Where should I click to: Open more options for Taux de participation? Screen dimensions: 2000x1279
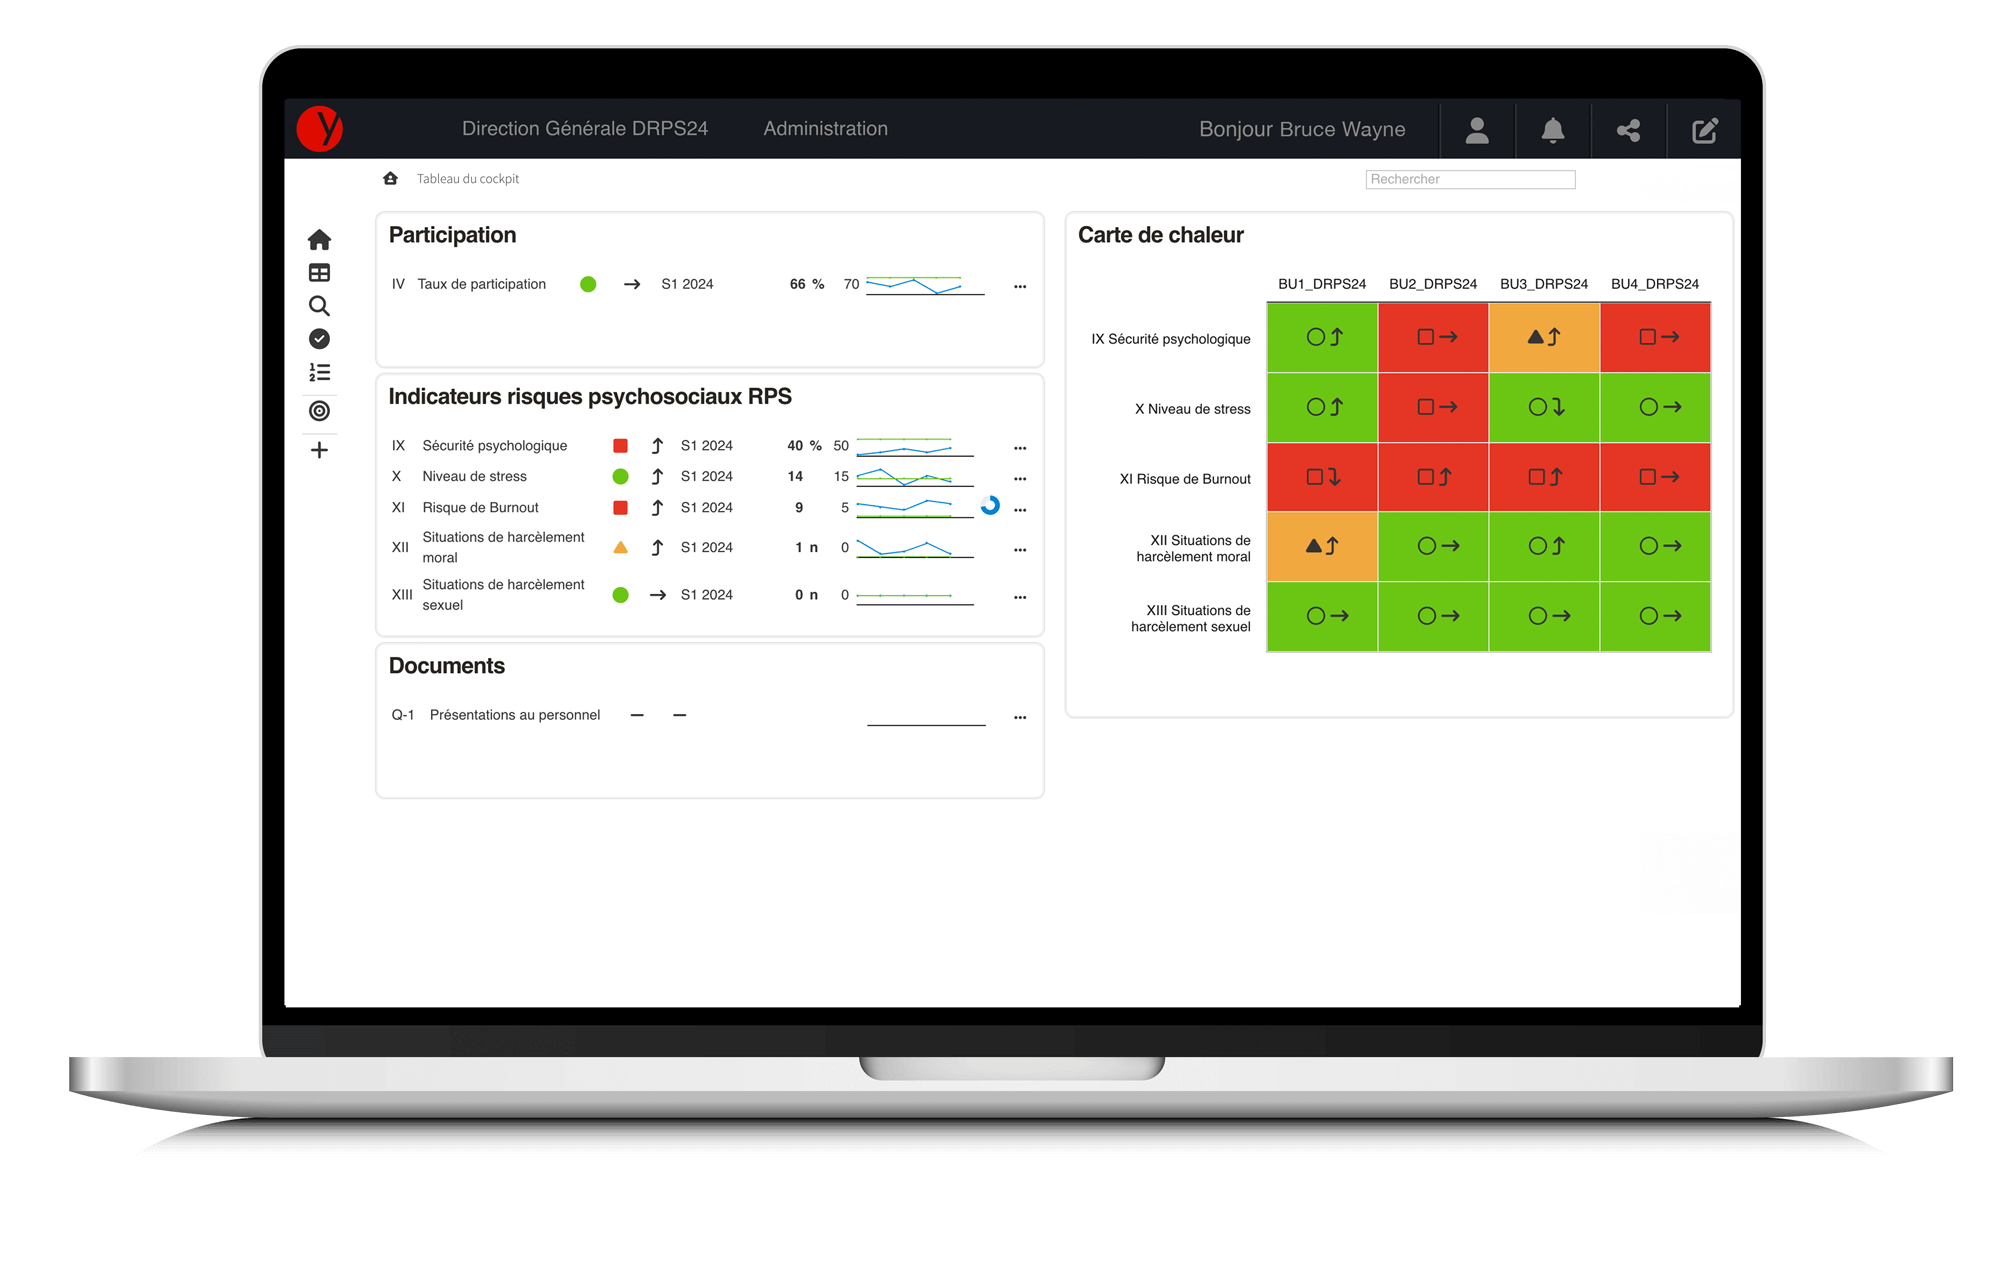pyautogui.click(x=1020, y=286)
